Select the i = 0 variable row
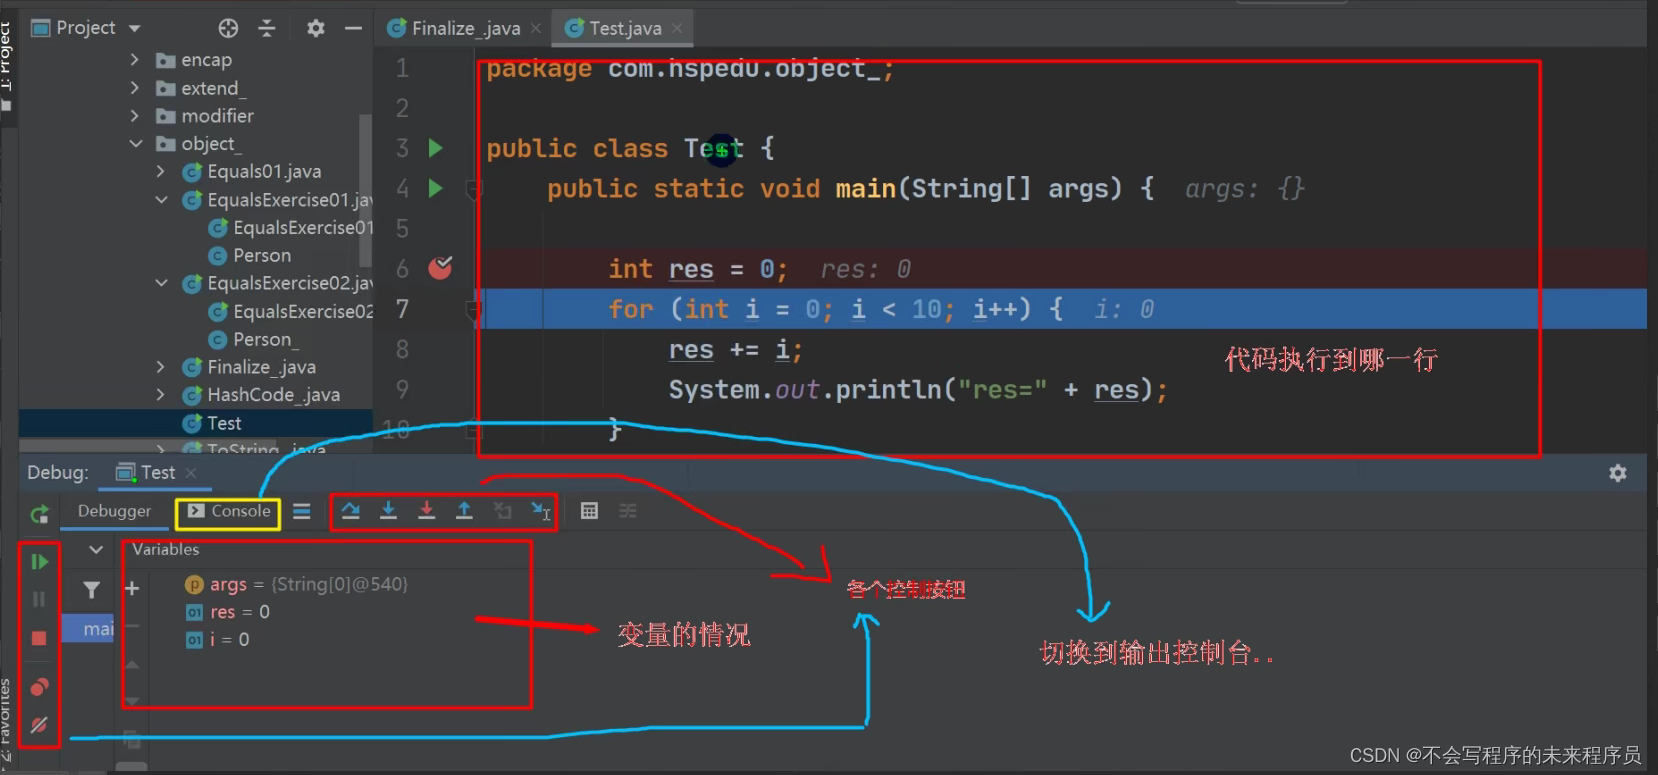Image resolution: width=1658 pixels, height=775 pixels. pyautogui.click(x=218, y=640)
